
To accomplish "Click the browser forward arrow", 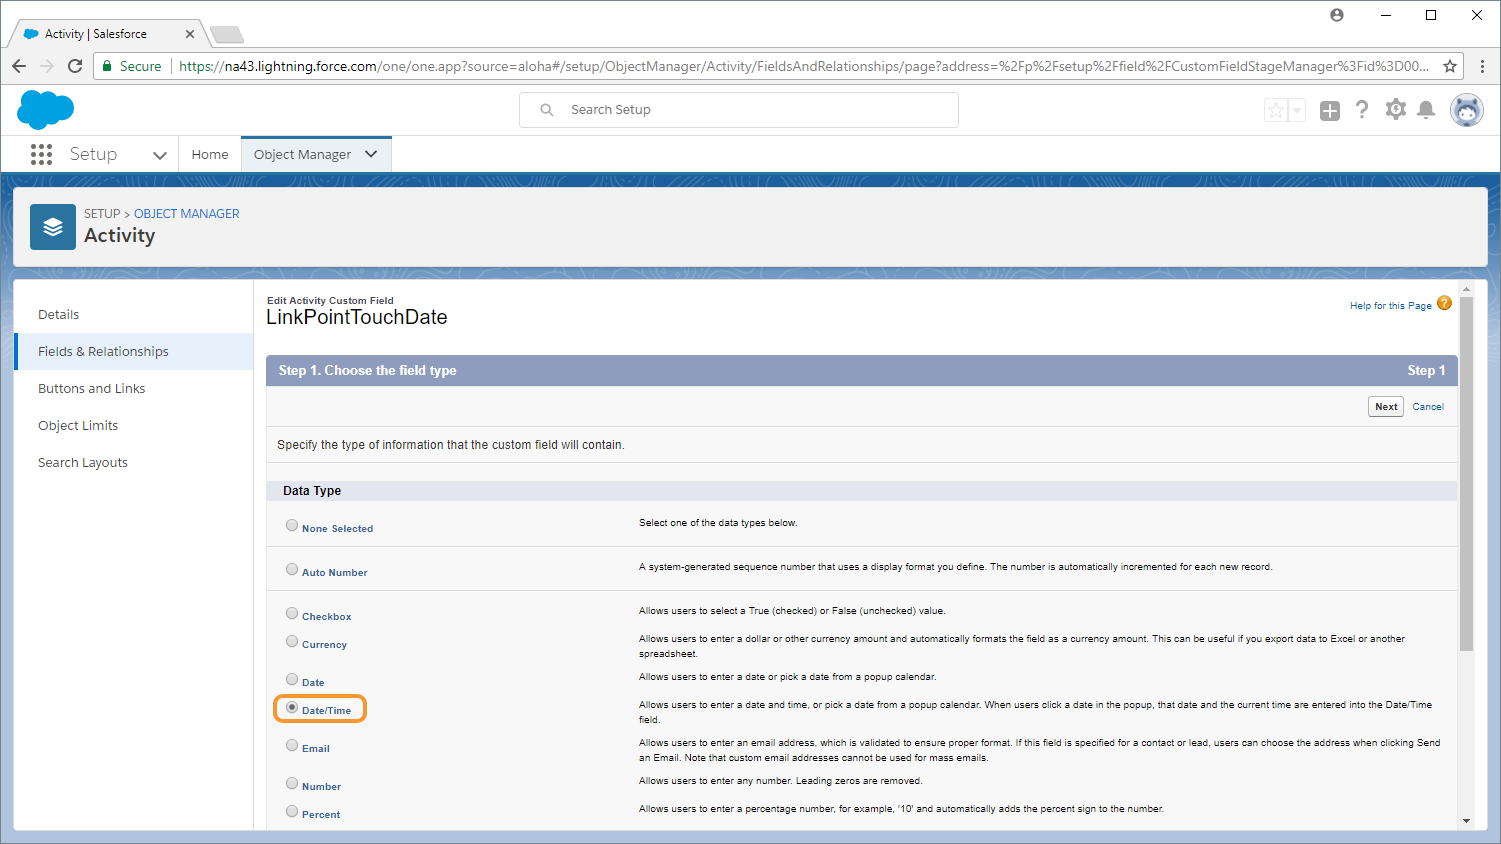I will [x=47, y=66].
